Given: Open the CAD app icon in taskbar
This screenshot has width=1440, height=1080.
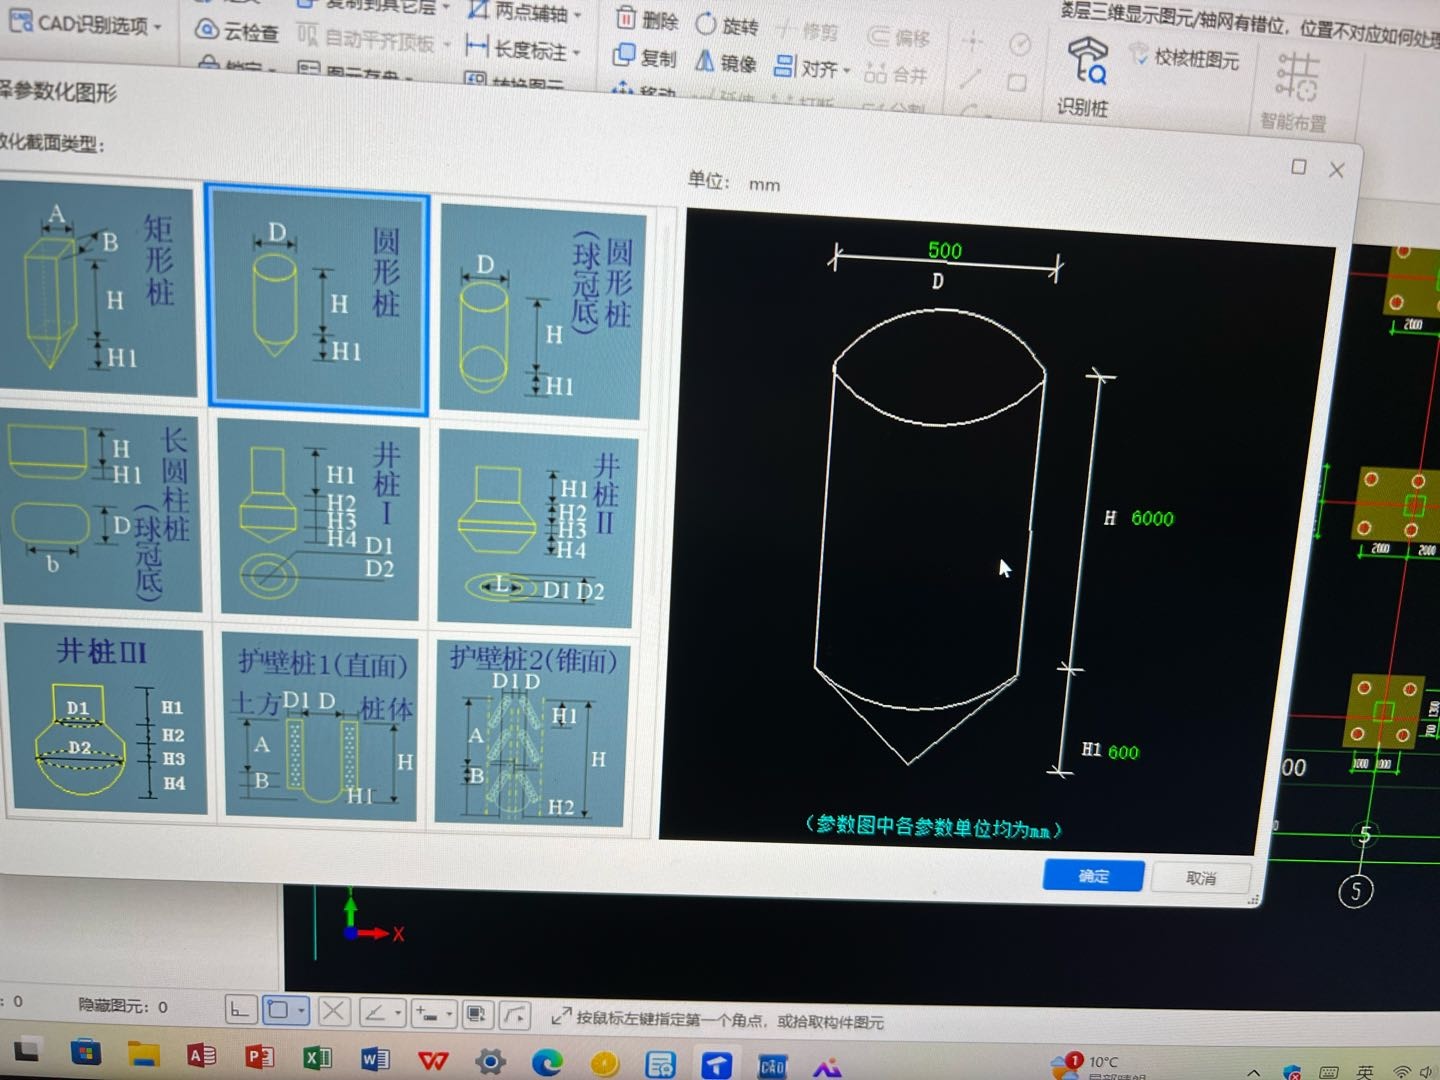Looking at the screenshot, I should coord(773,1066).
